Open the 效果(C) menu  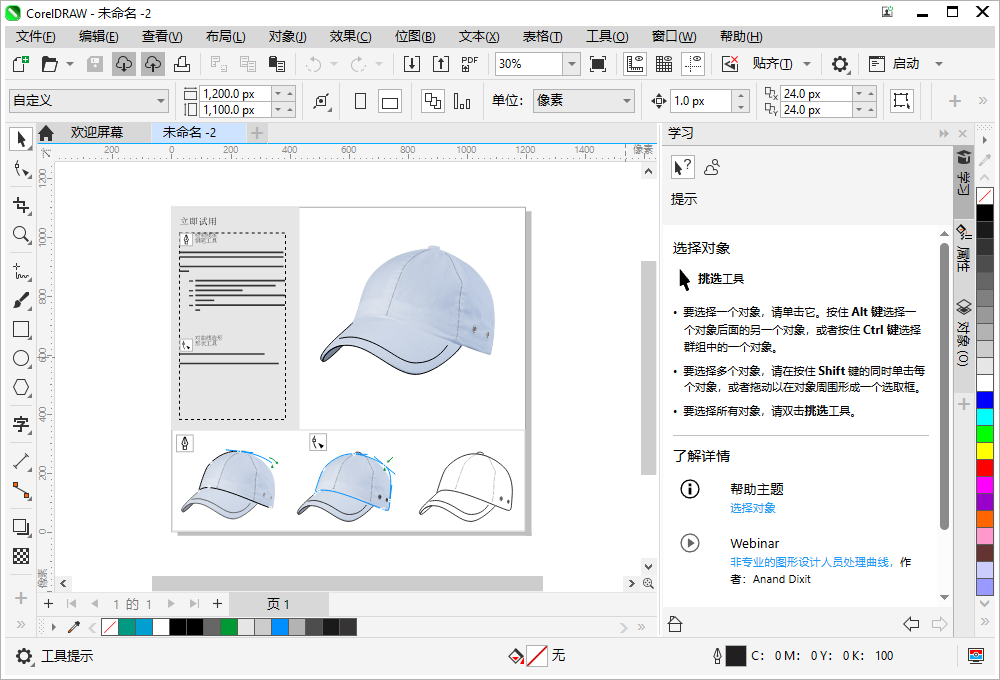(x=350, y=37)
